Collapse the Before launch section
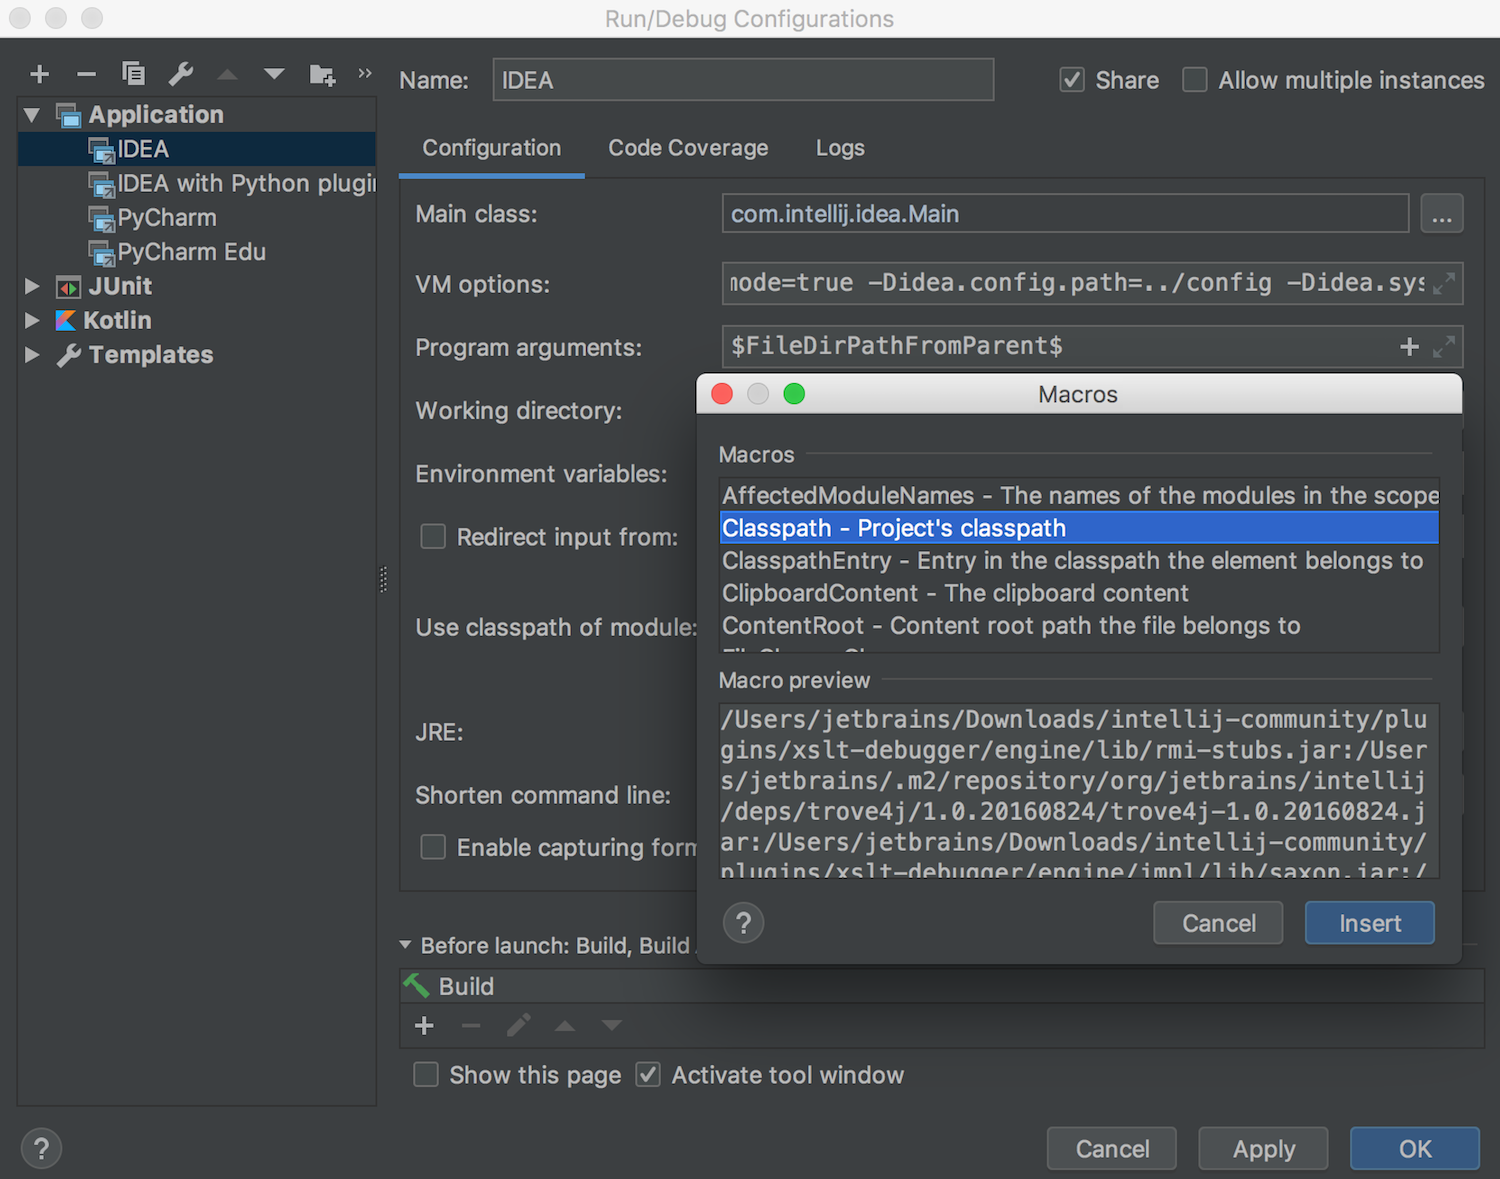Image resolution: width=1500 pixels, height=1179 pixels. pyautogui.click(x=406, y=945)
